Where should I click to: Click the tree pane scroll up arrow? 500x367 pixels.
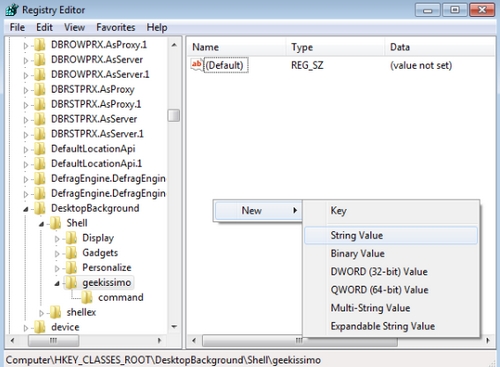coord(174,45)
